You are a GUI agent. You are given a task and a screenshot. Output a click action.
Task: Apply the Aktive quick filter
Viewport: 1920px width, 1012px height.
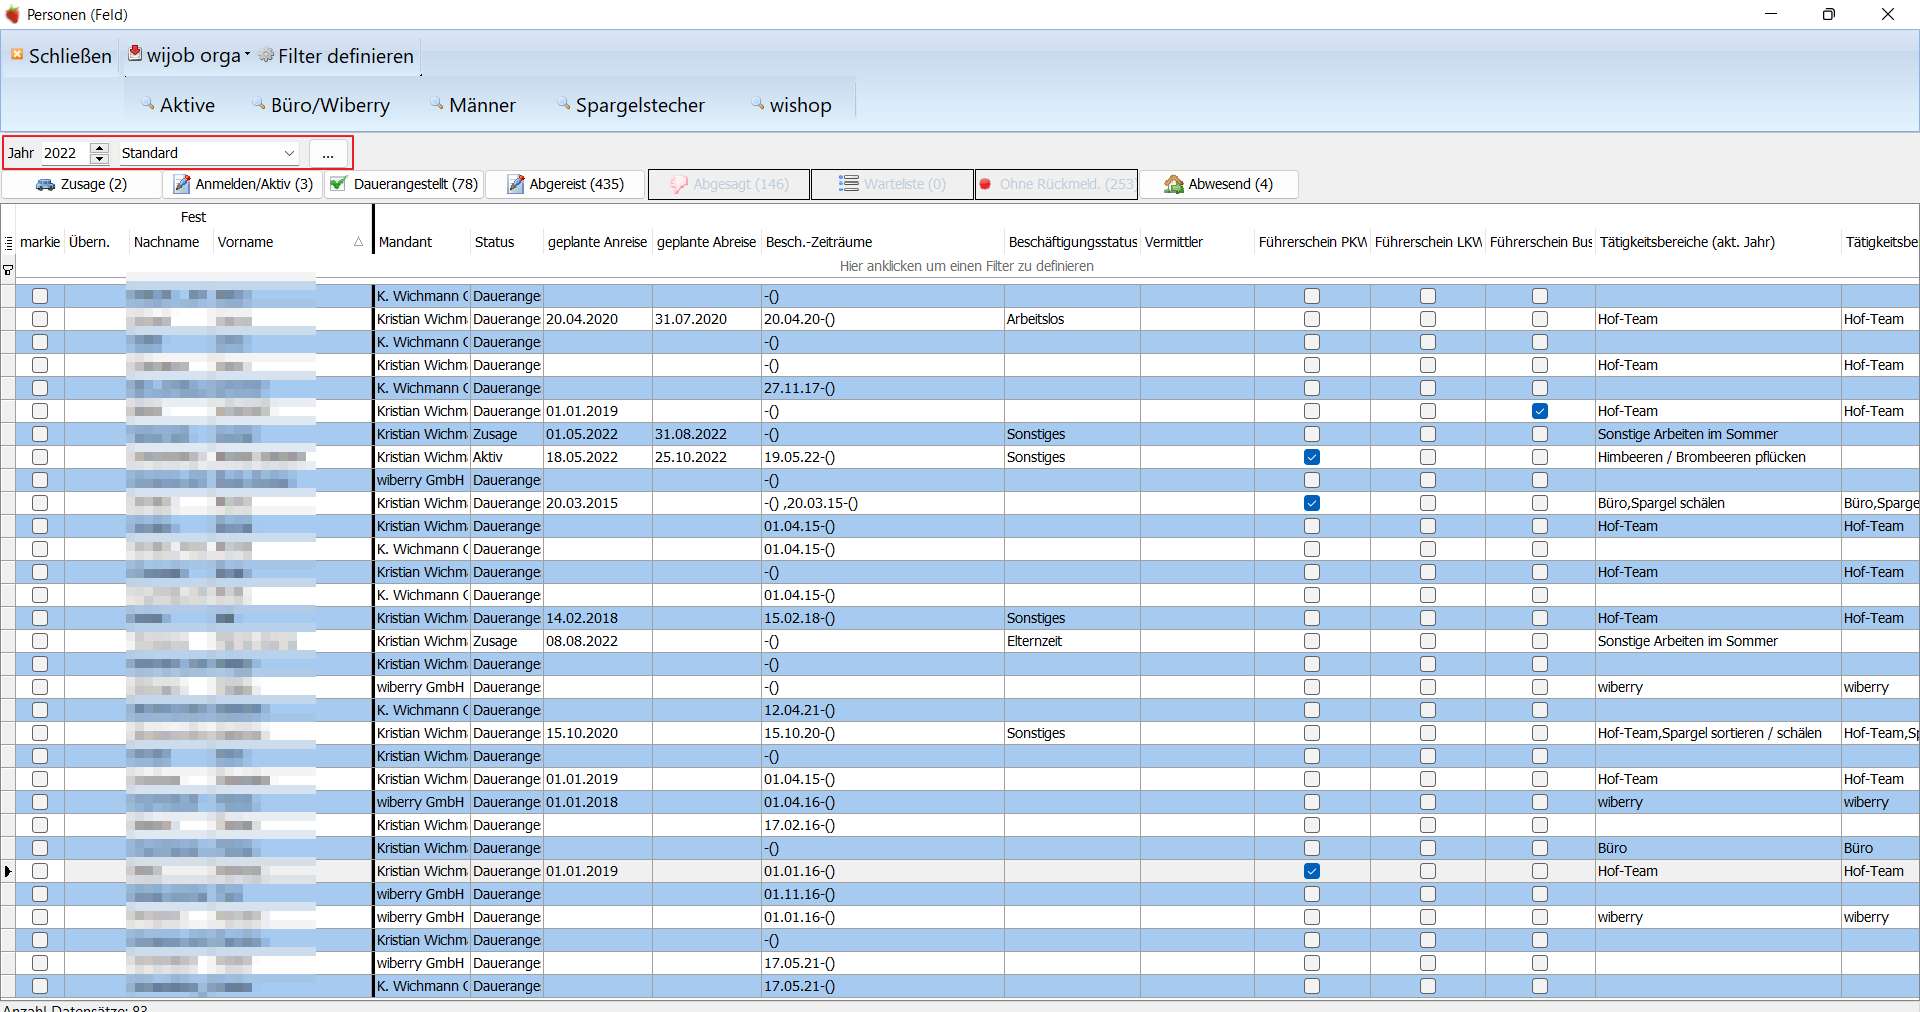pos(178,105)
